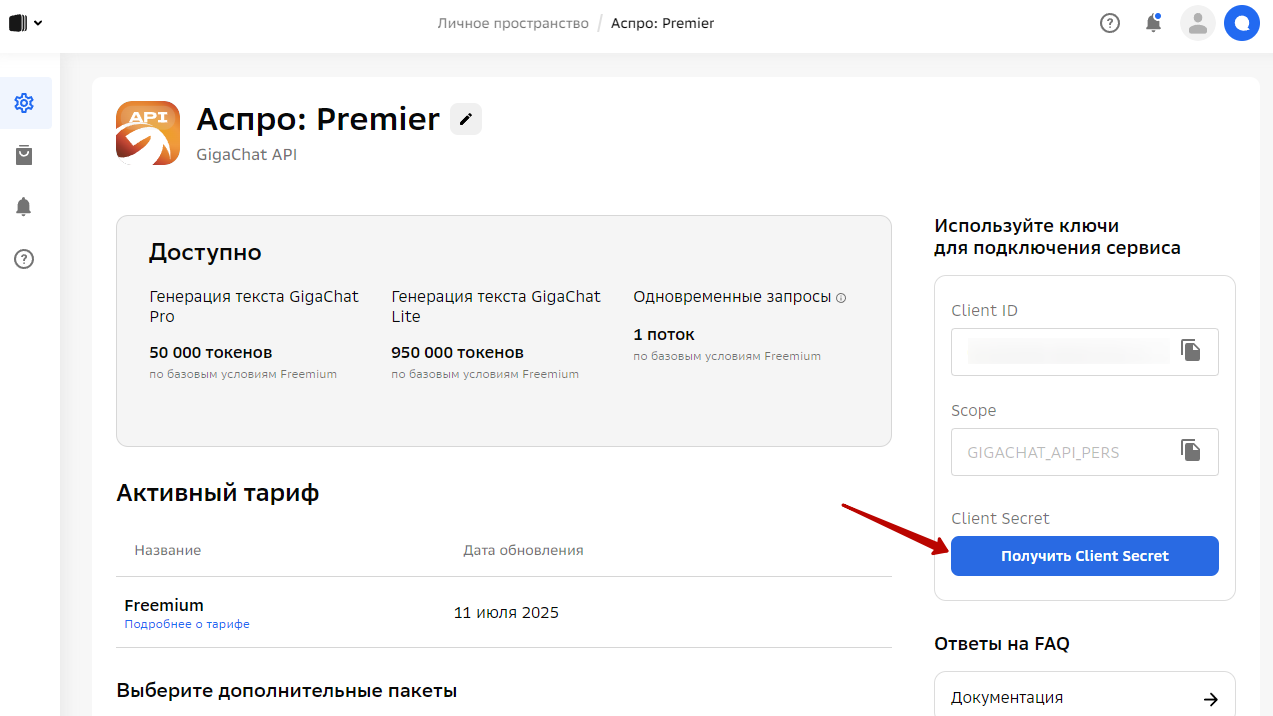Click the Аспро: Premier breadcrumb

[x=663, y=23]
